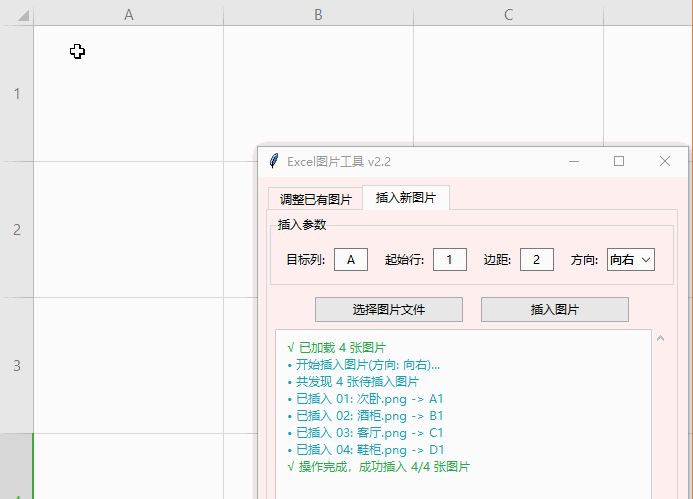Image resolution: width=693 pixels, height=499 pixels.
Task: Click the log scrollbar up arrow
Action: [x=661, y=339]
